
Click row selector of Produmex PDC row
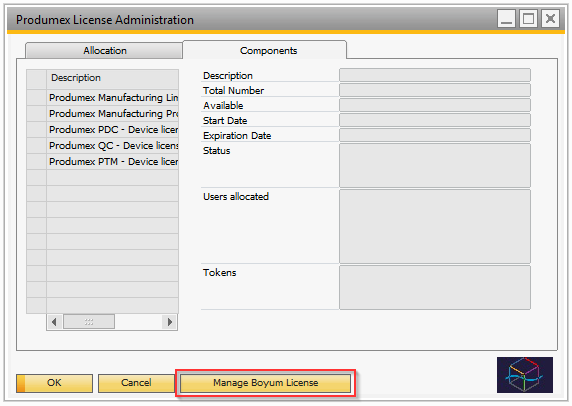coord(36,130)
